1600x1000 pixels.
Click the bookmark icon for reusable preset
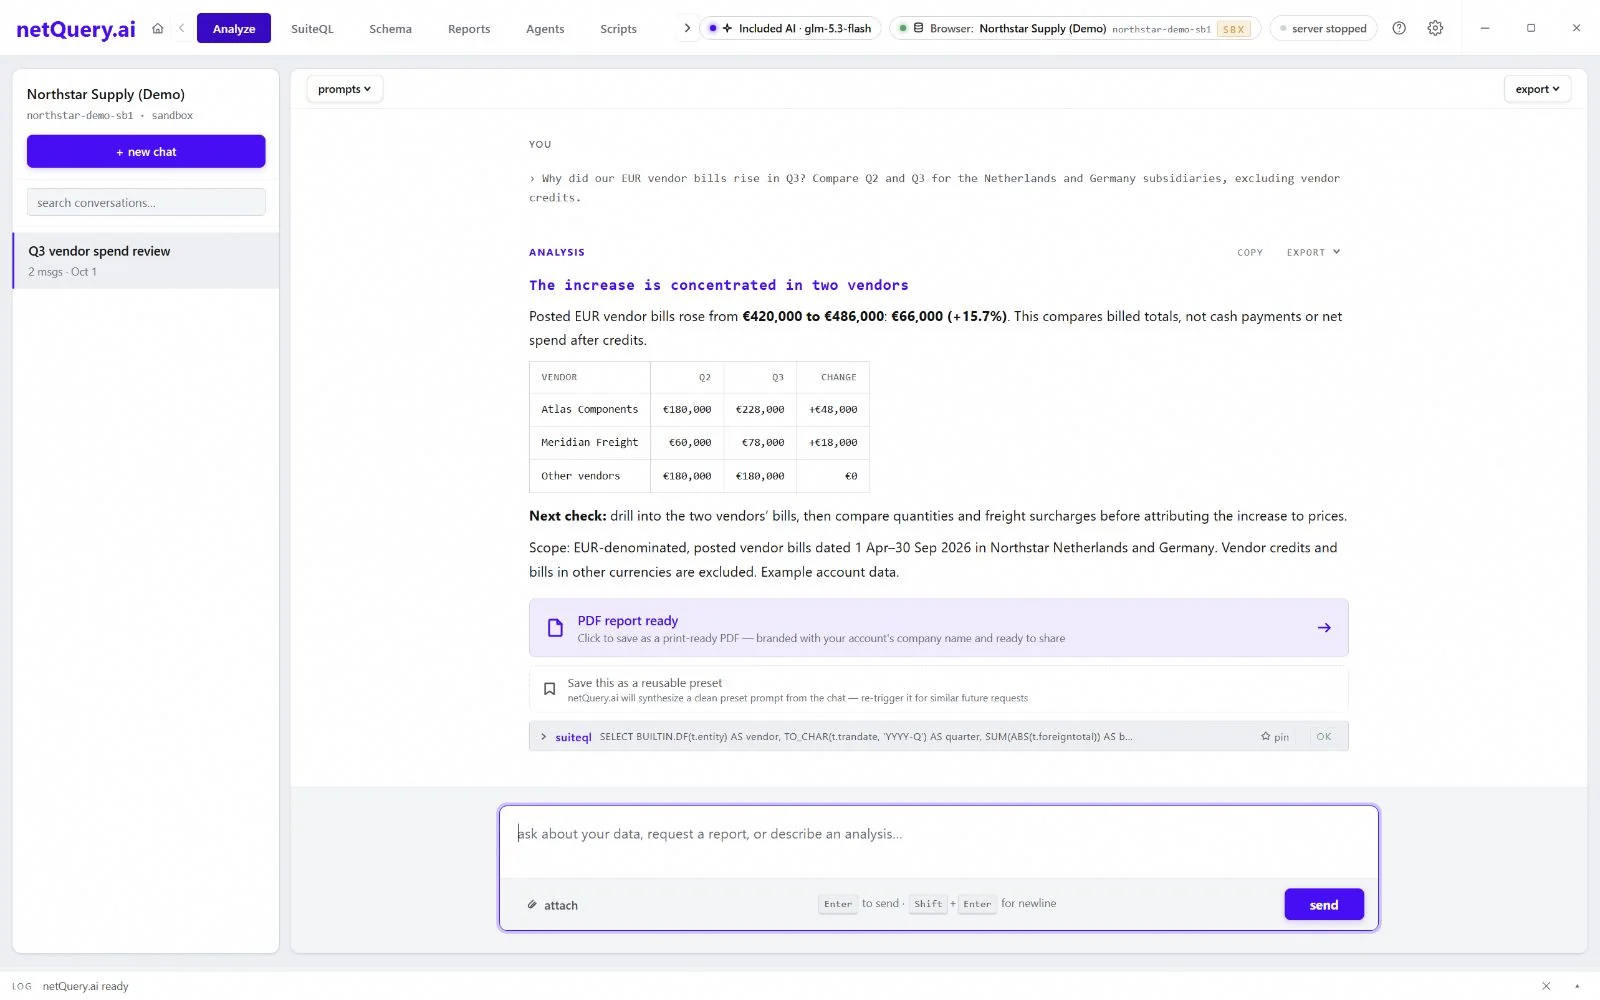pos(549,689)
